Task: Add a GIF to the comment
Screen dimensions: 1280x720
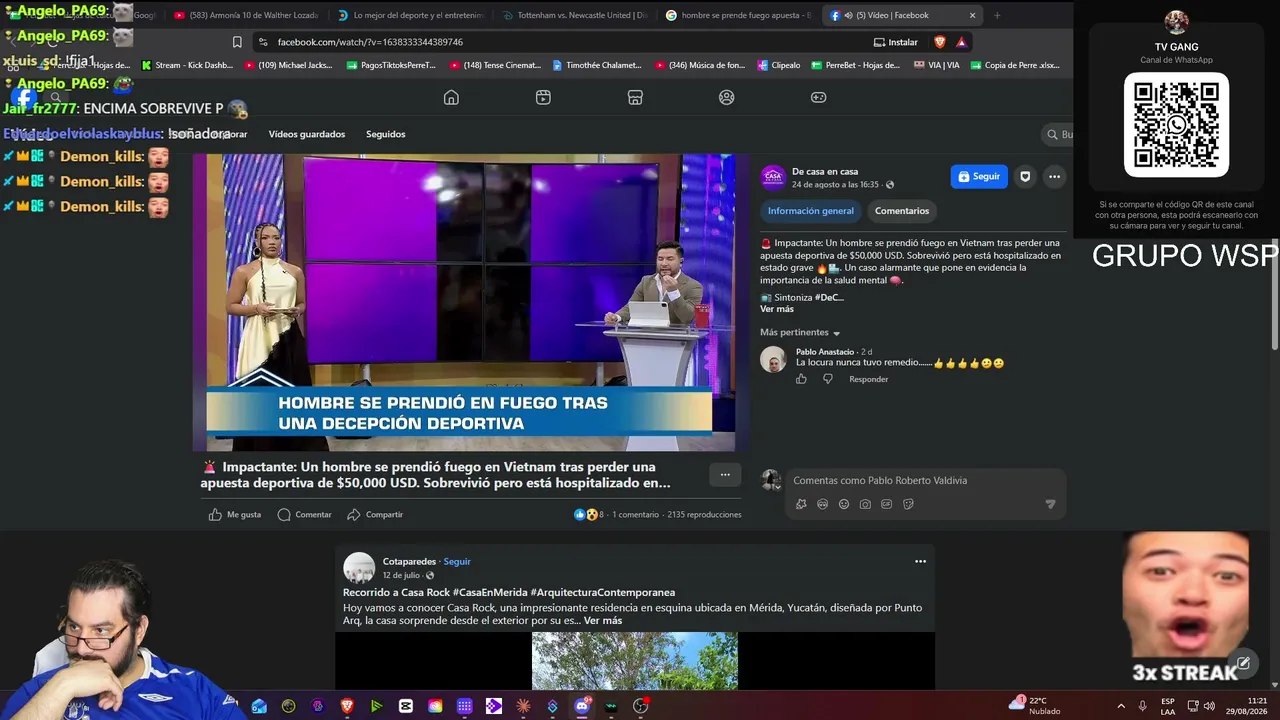Action: (886, 504)
